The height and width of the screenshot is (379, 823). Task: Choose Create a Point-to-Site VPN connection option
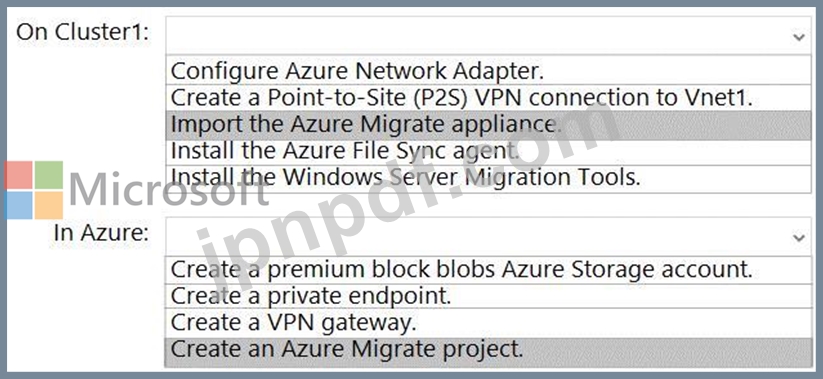tap(489, 98)
